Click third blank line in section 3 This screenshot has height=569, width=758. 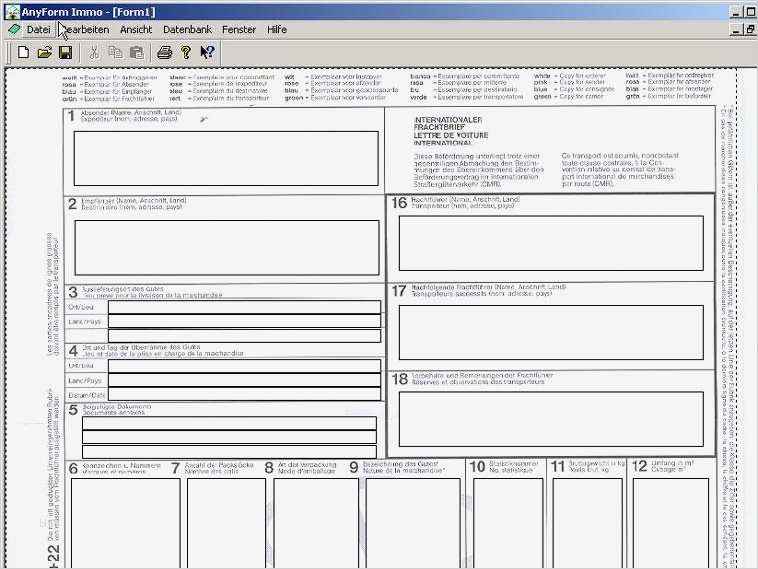244,336
